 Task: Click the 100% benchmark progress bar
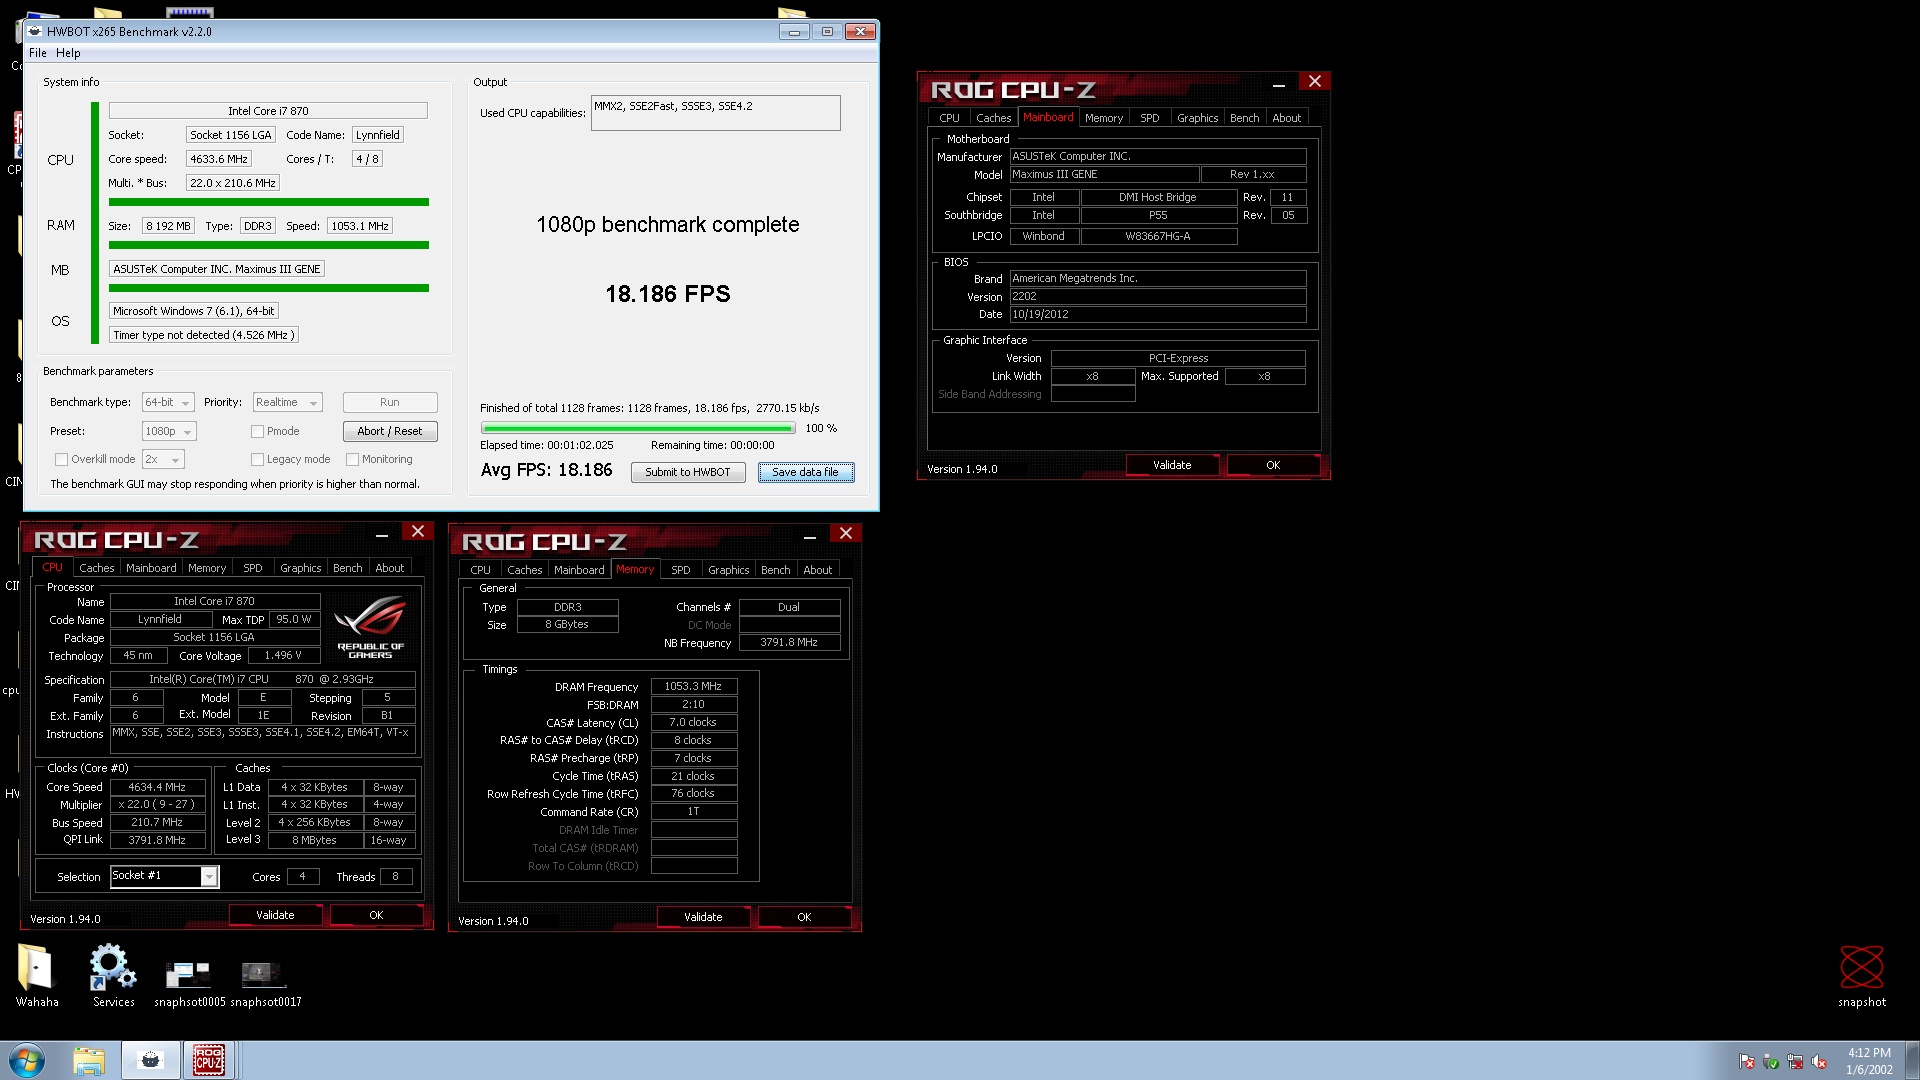[x=638, y=428]
